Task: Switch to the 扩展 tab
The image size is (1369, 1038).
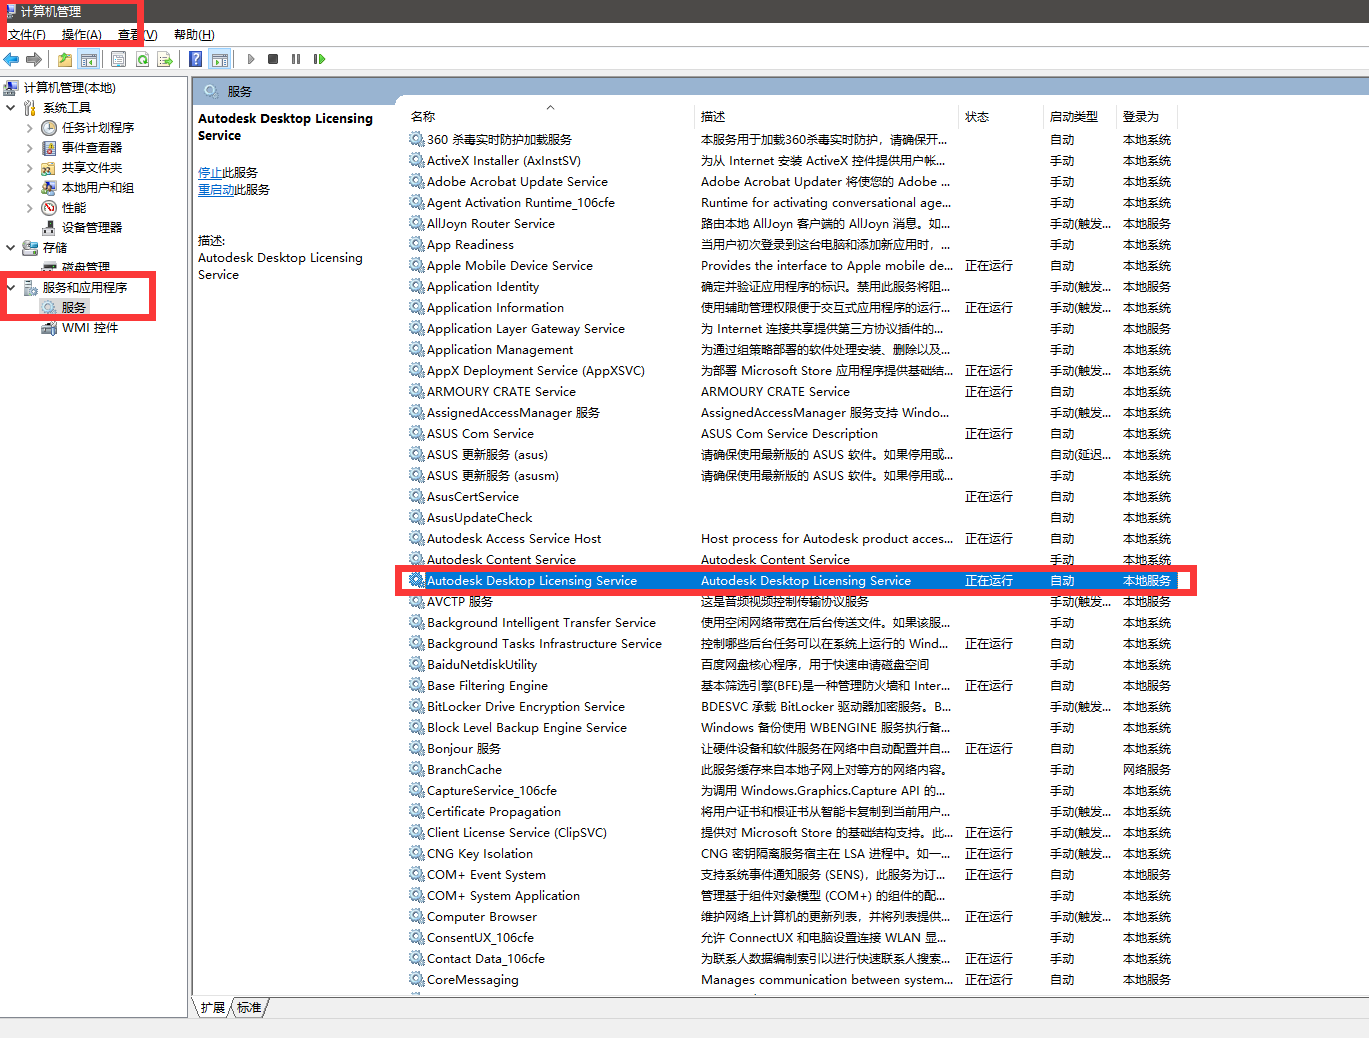Action: (212, 1008)
